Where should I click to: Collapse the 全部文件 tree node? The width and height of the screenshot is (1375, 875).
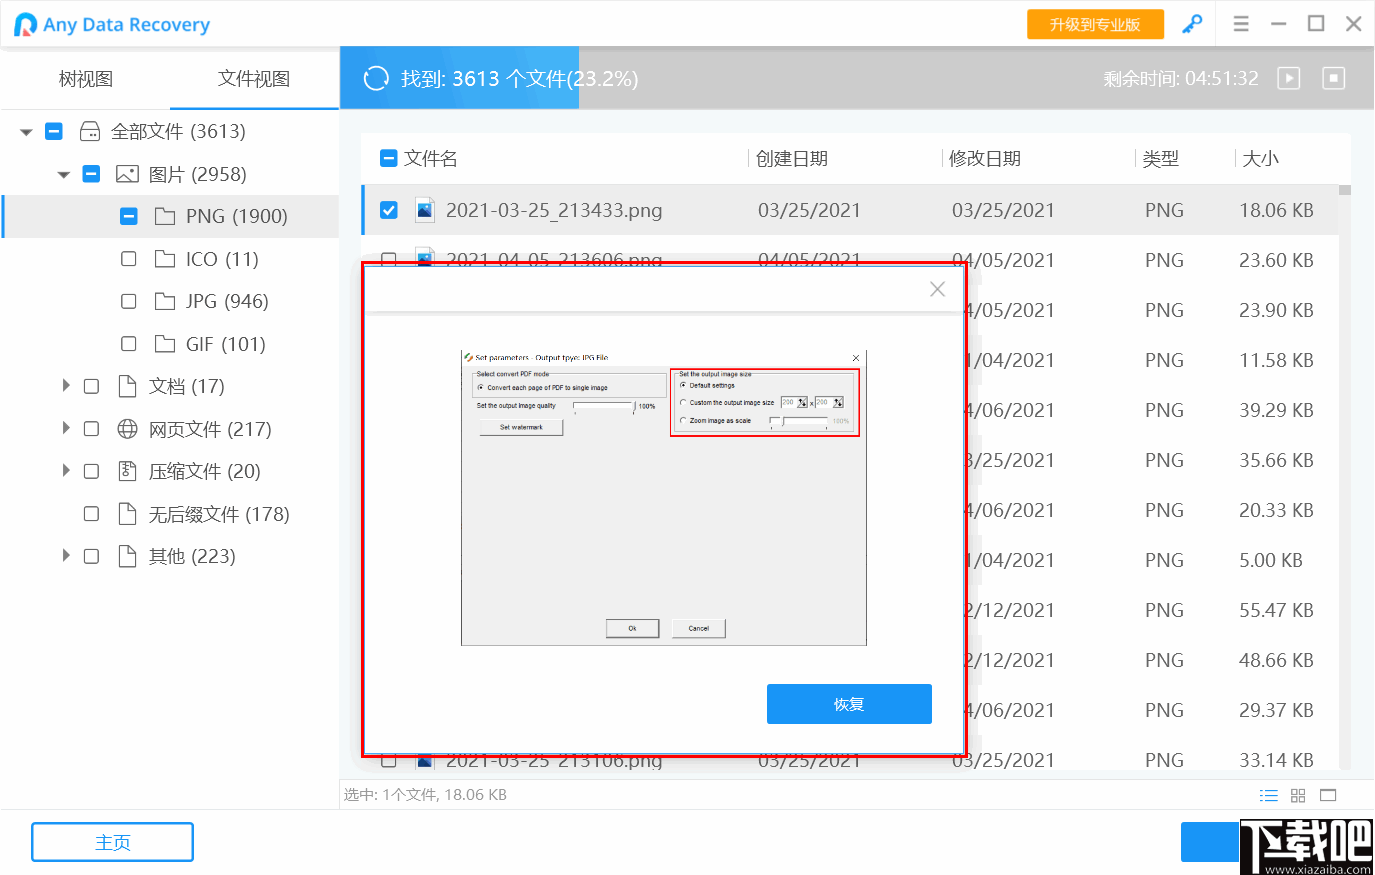tap(26, 131)
